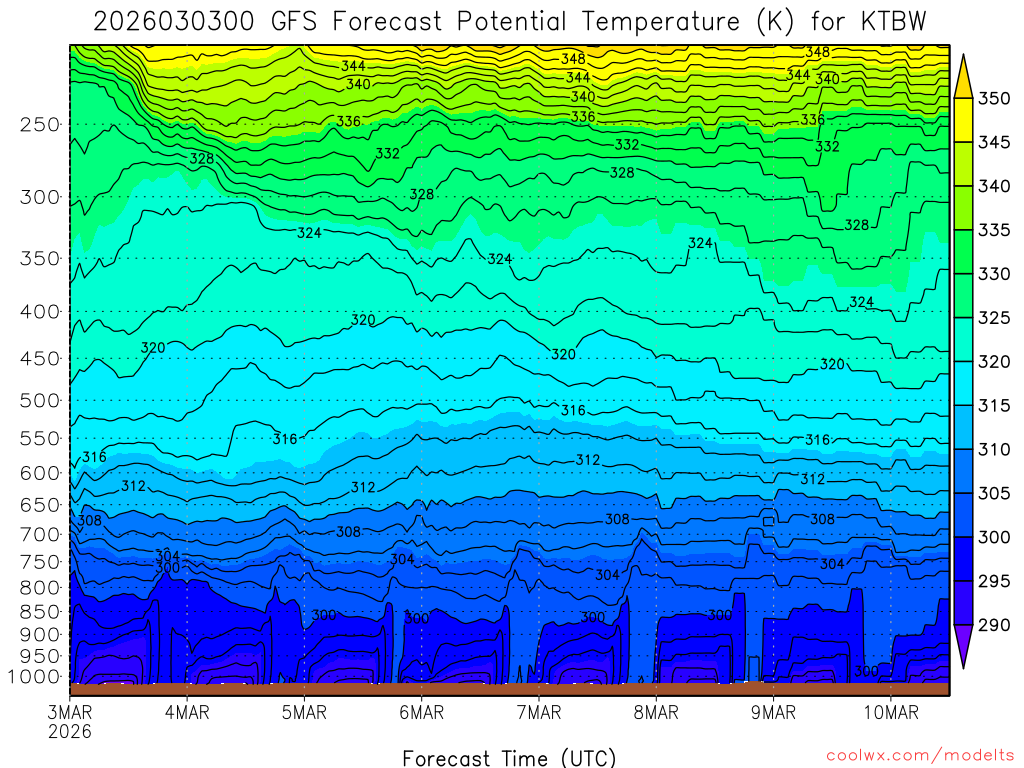Click the 400 pressure level label
The image size is (1024, 768).
click(x=40, y=312)
